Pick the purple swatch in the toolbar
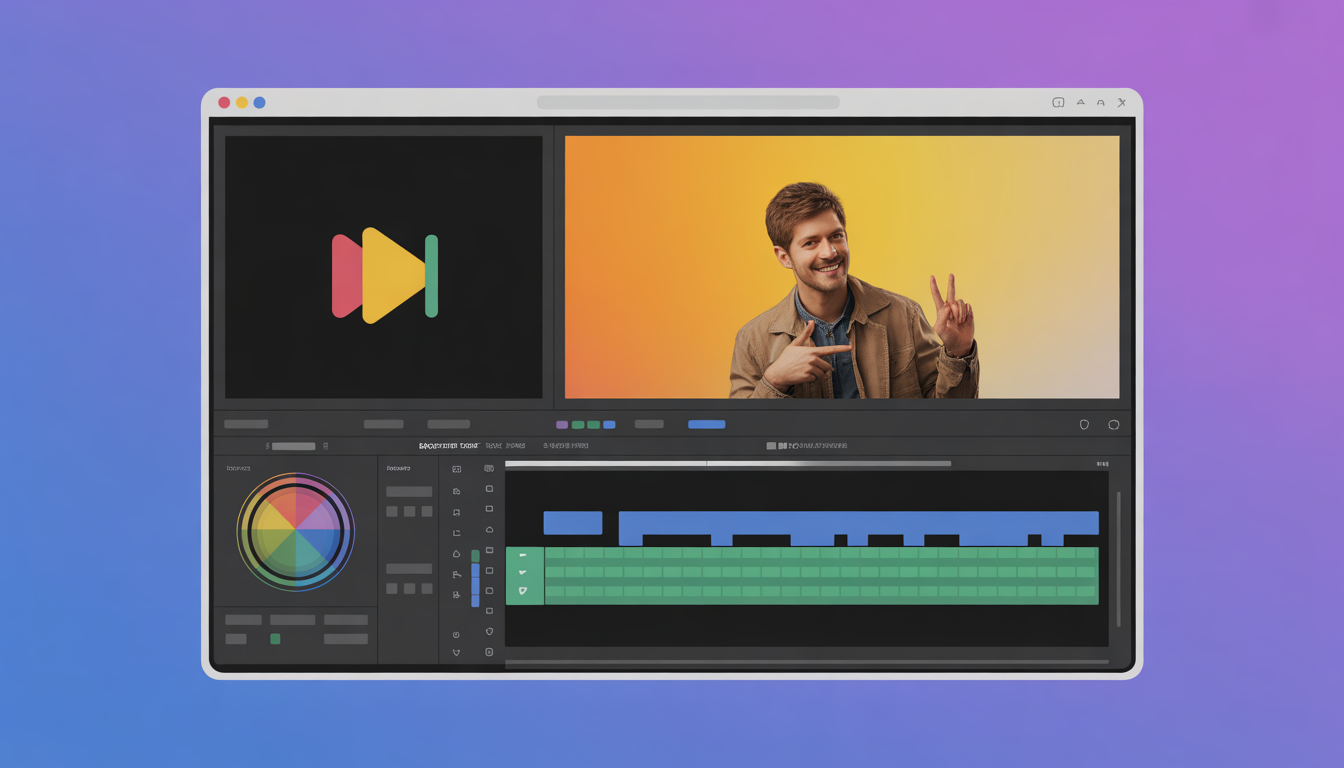Screen dimensions: 1344x768 [562, 425]
